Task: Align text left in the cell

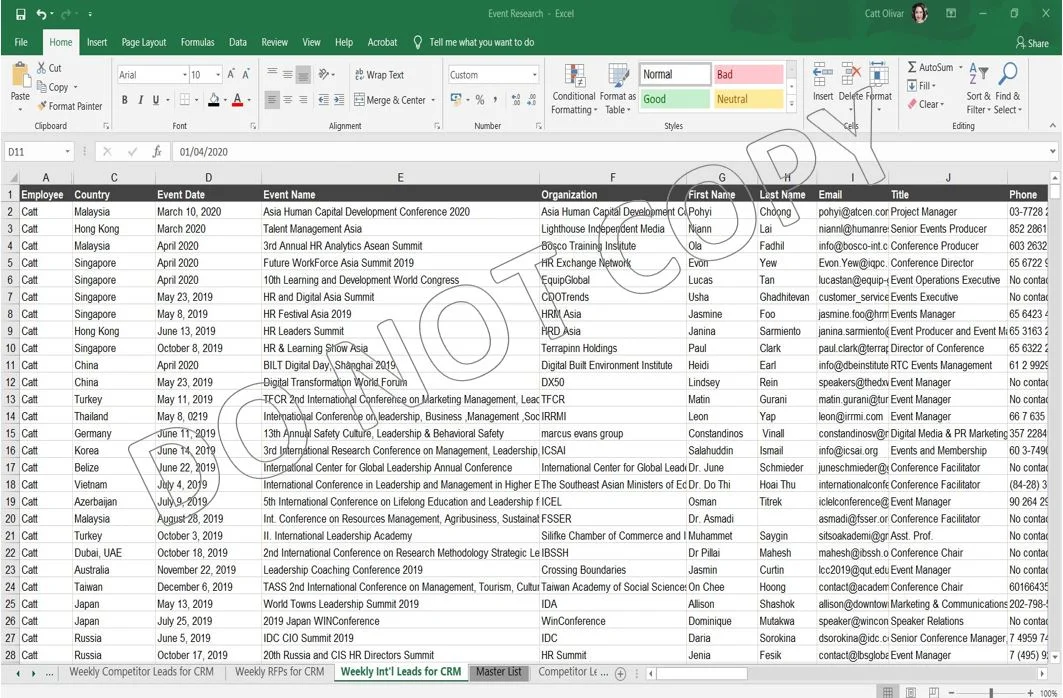Action: pyautogui.click(x=272, y=100)
